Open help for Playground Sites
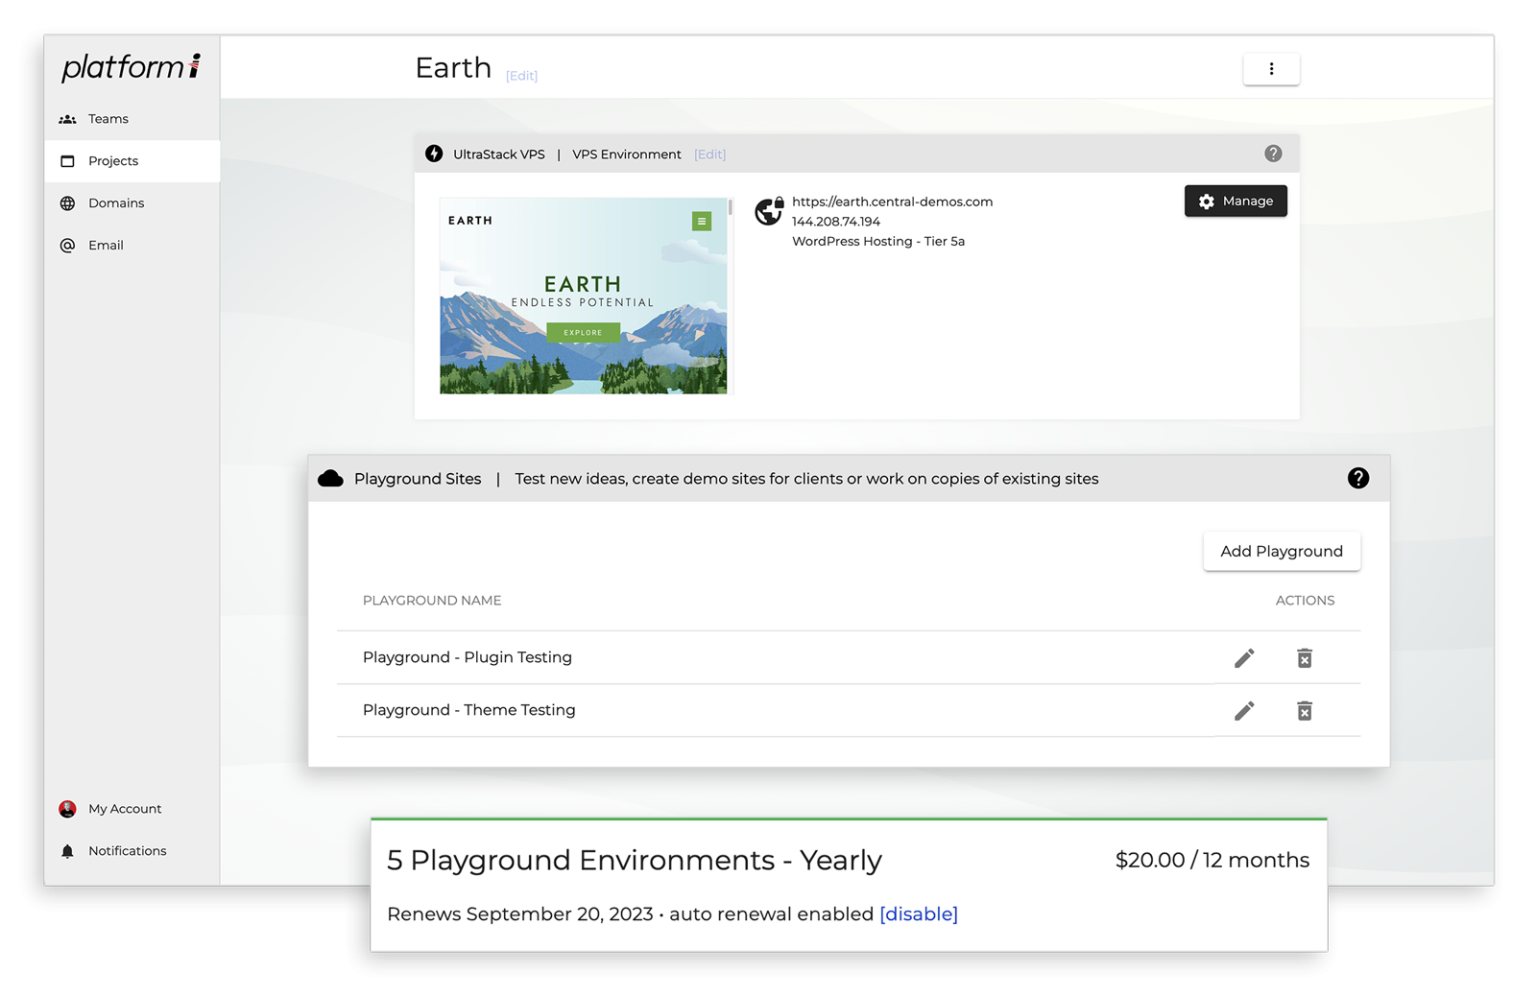 coord(1358,478)
